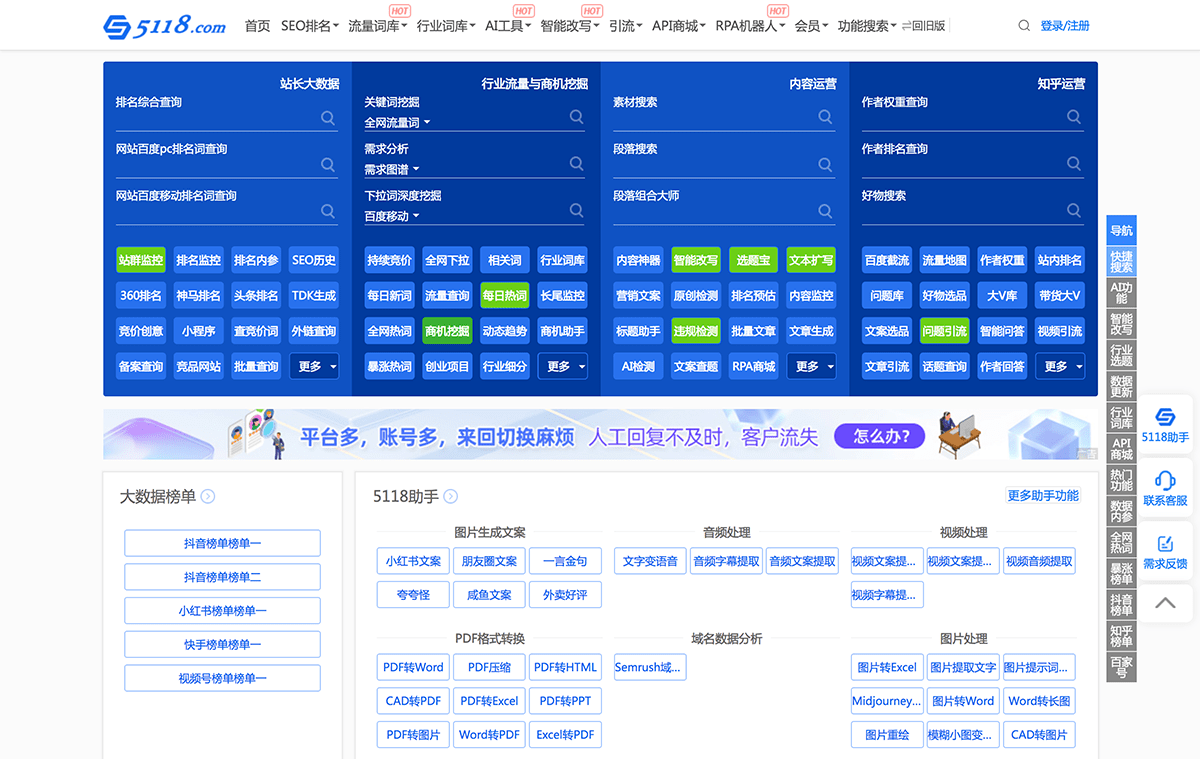Click the arrow icon next to 大数据榜单

(x=208, y=497)
